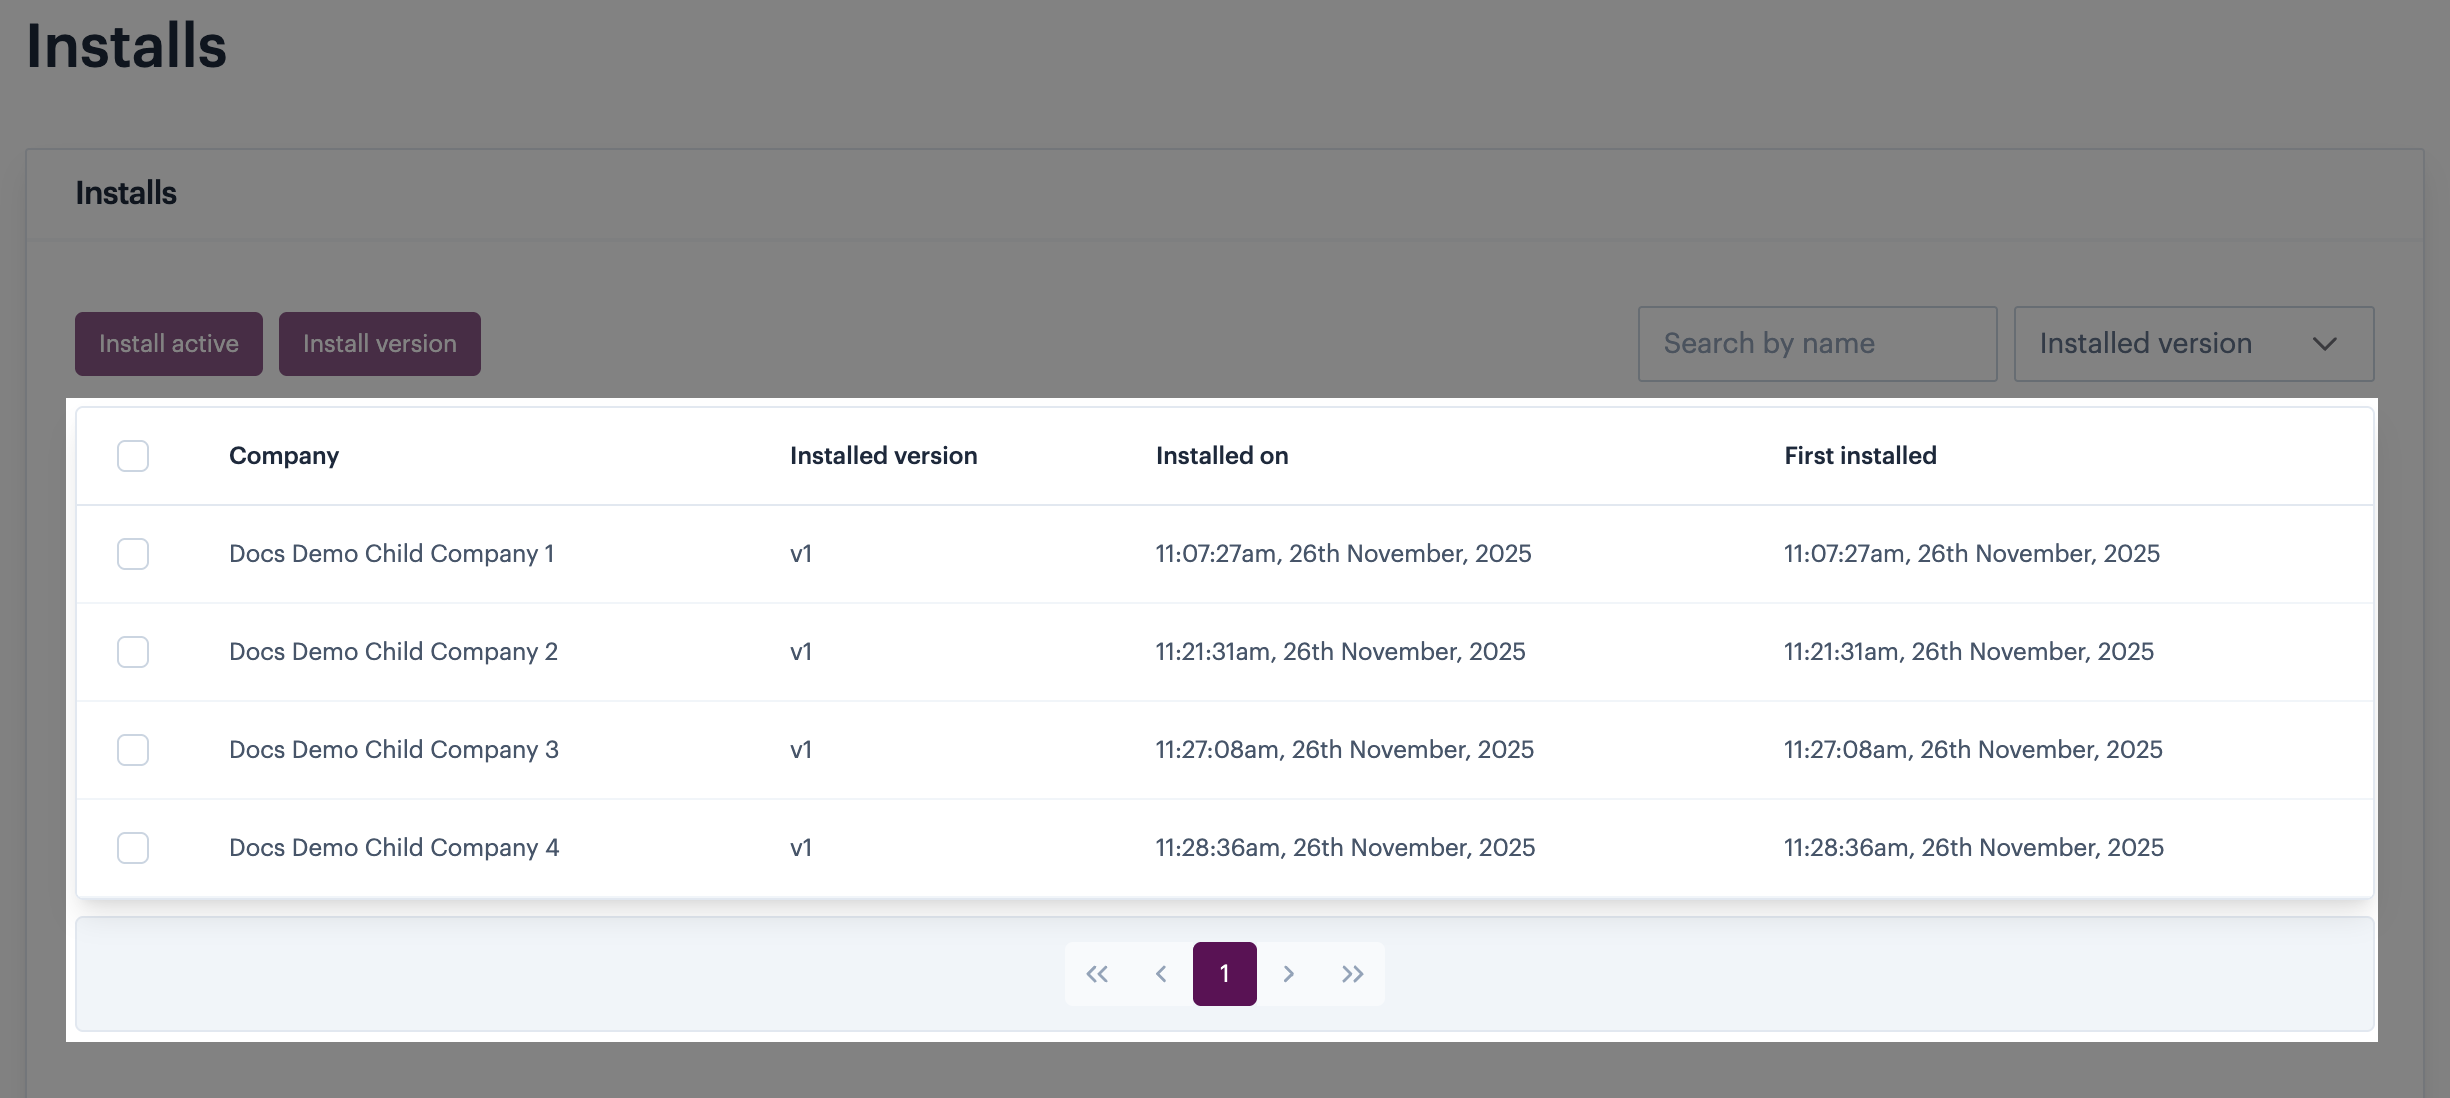The image size is (2450, 1098).
Task: Toggle the select-all checkbox in table header
Action: tap(133, 456)
